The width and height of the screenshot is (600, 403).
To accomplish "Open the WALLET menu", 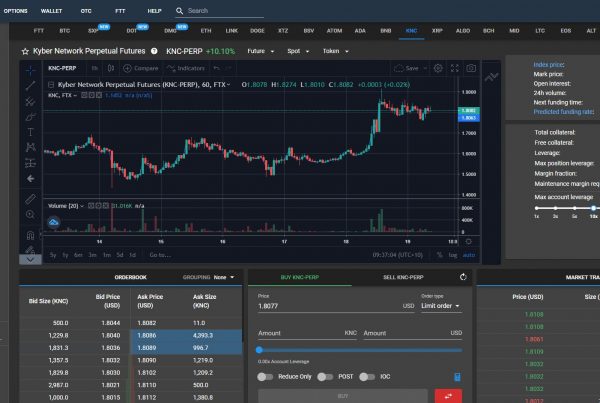I will (51, 11).
